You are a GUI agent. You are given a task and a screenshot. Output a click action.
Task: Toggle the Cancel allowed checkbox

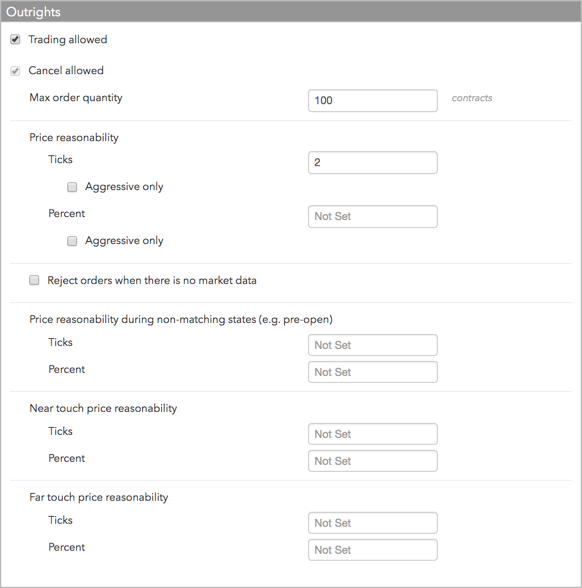click(15, 71)
